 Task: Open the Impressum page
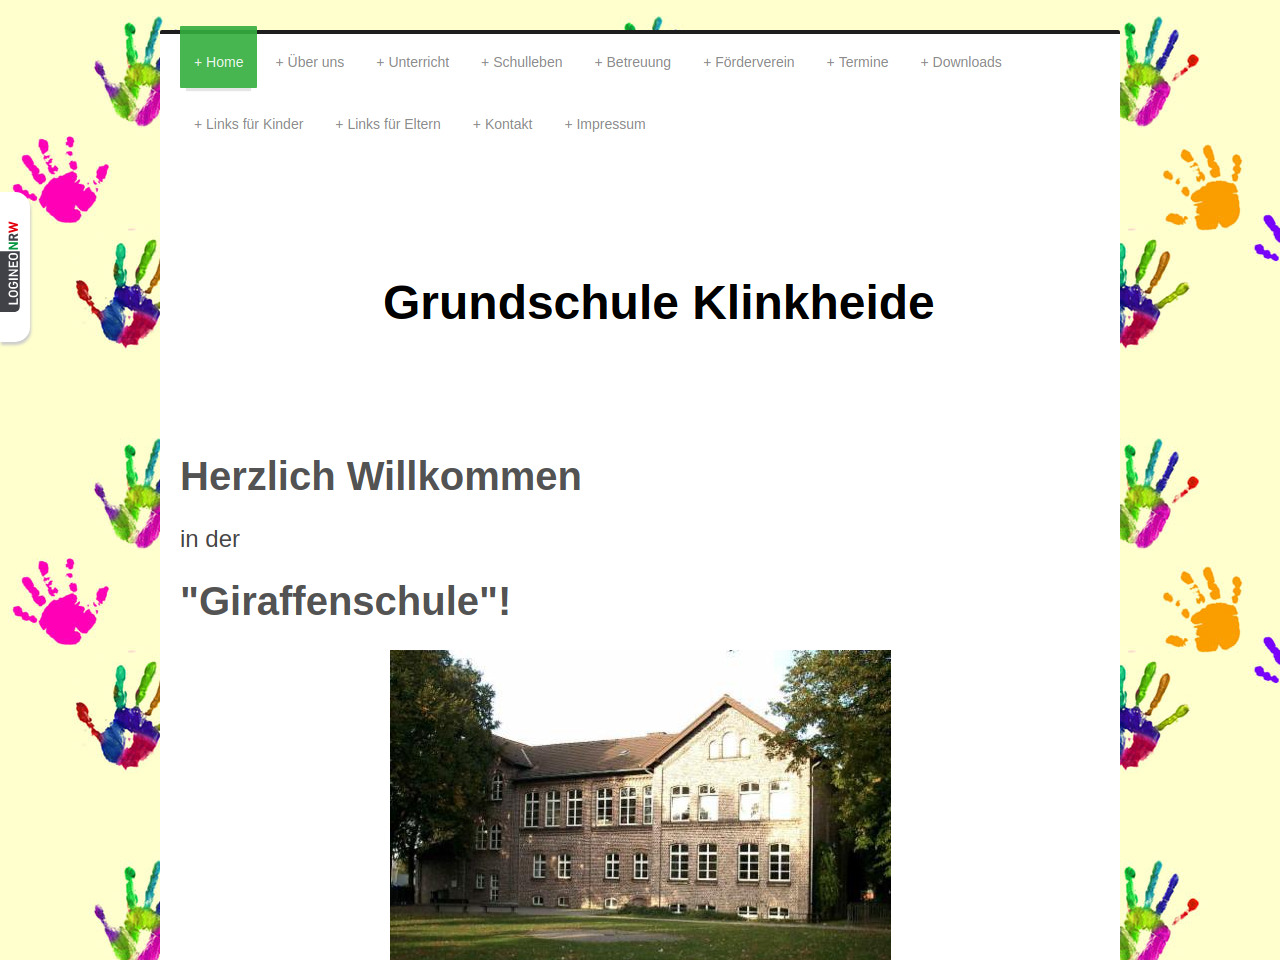pos(605,124)
